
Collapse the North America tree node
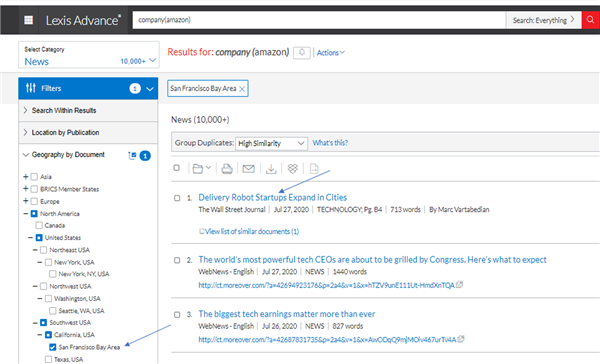pyautogui.click(x=26, y=214)
